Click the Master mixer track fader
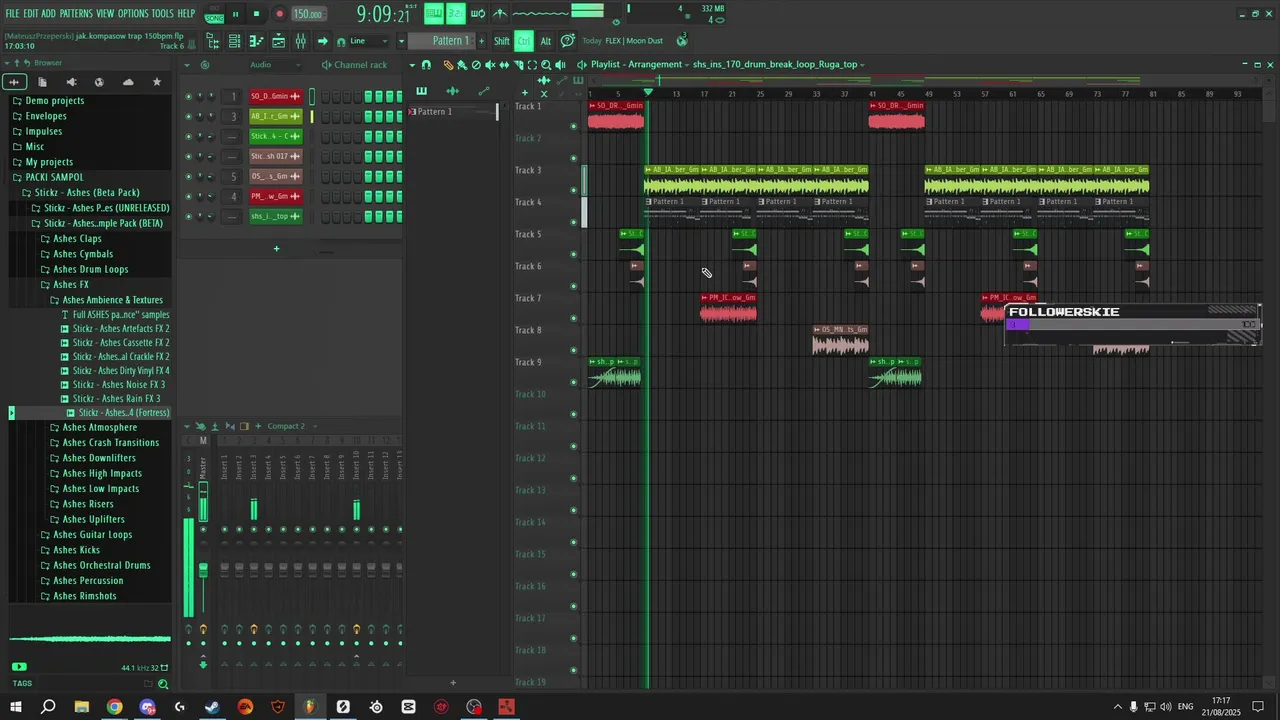This screenshot has height=720, width=1280. [203, 571]
